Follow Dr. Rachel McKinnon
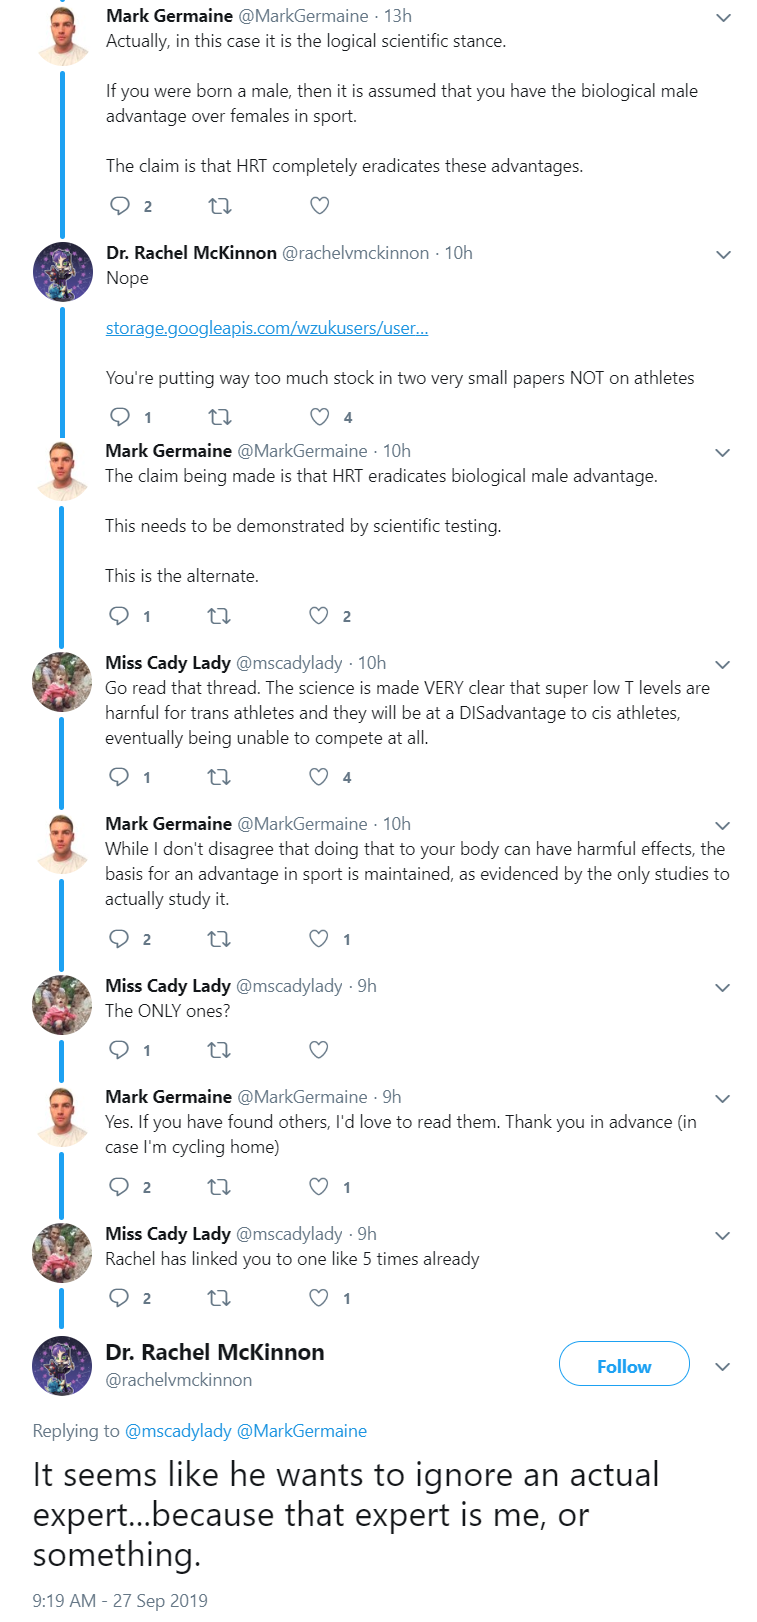 pyautogui.click(x=624, y=1364)
